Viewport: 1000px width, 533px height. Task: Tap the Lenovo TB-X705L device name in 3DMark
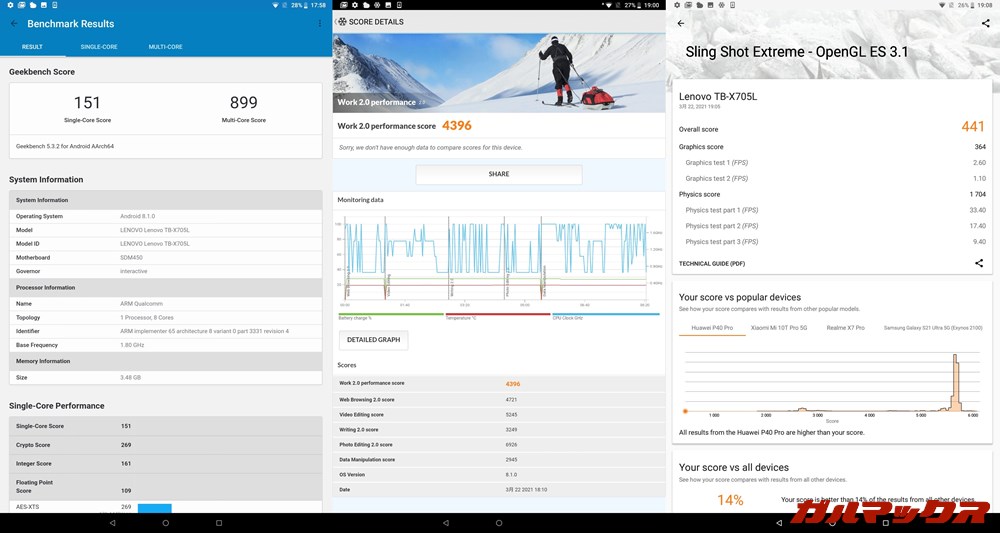pos(718,97)
